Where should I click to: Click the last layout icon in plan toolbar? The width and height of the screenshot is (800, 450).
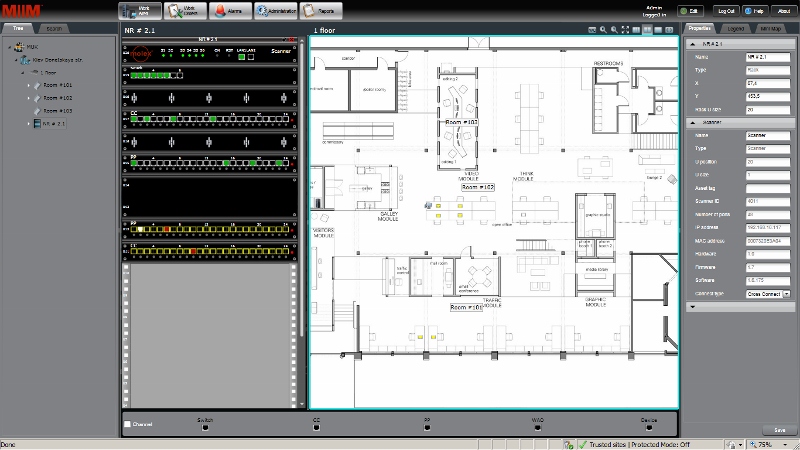pos(669,30)
